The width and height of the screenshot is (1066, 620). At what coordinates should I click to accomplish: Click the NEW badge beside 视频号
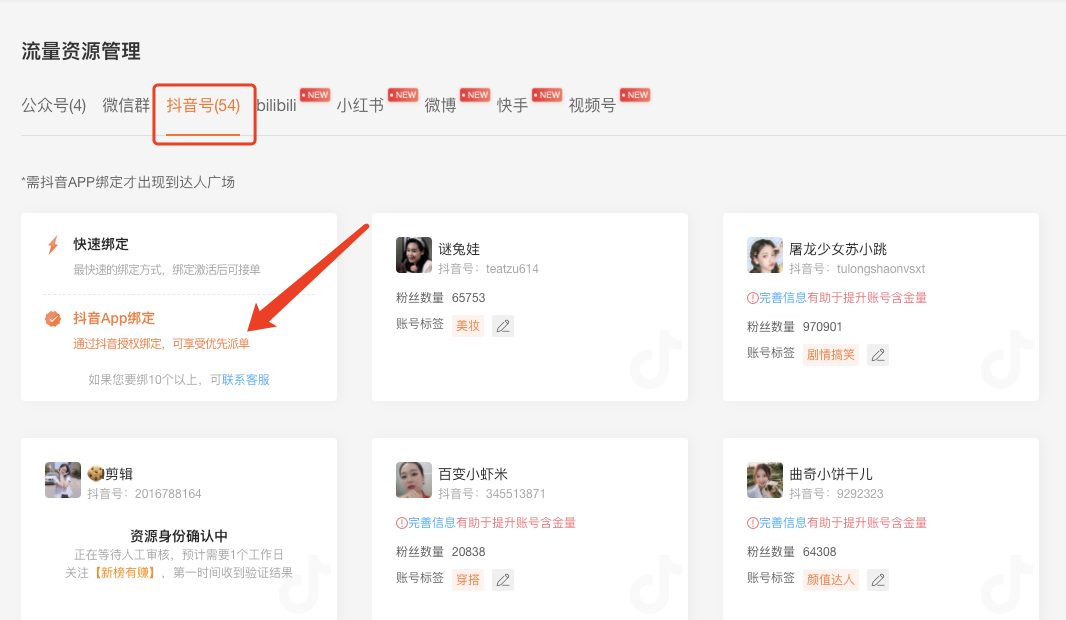coord(635,95)
